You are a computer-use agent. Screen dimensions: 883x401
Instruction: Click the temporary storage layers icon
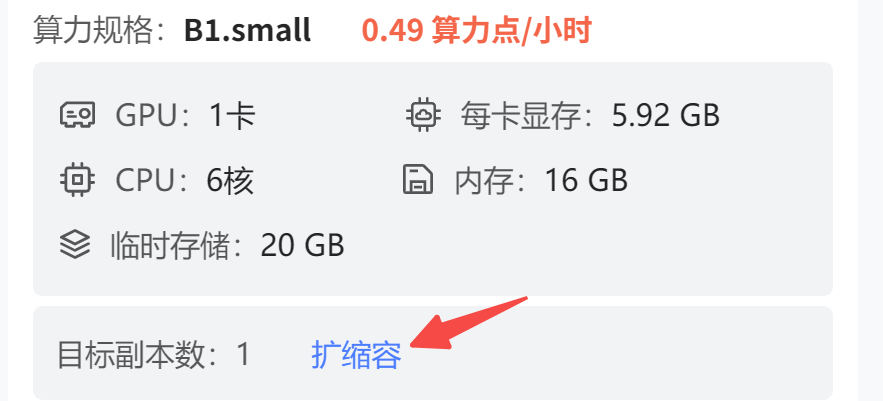pos(75,246)
